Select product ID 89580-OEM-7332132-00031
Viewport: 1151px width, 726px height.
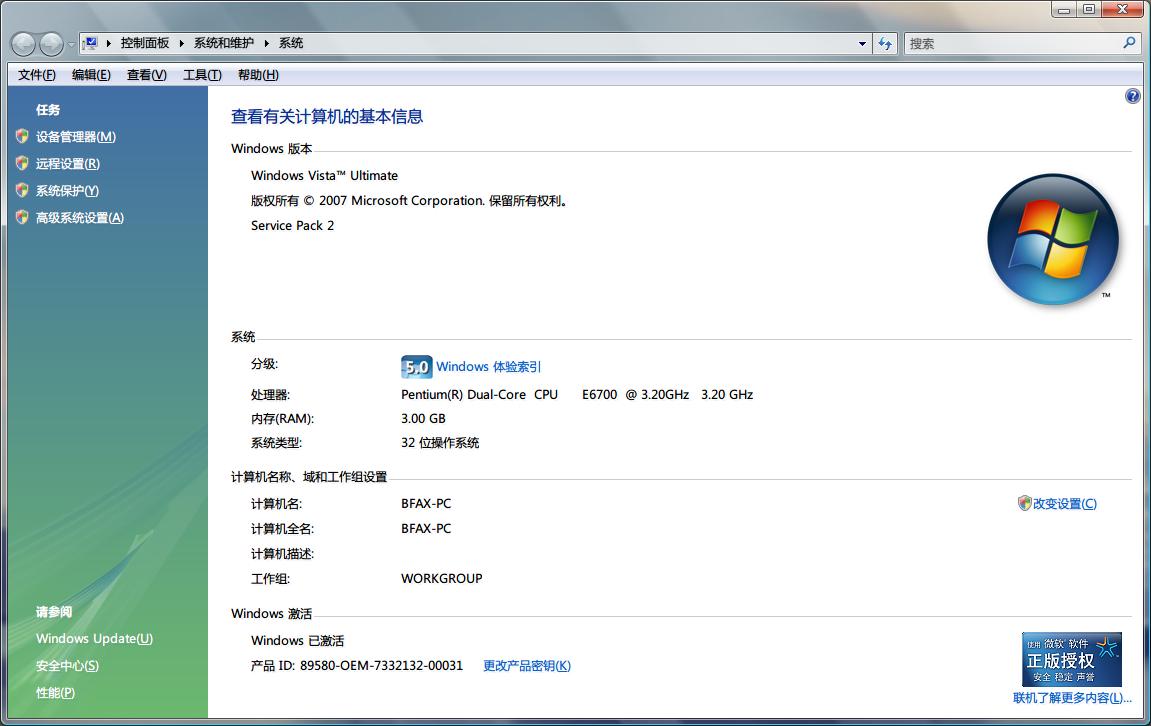tap(381, 666)
